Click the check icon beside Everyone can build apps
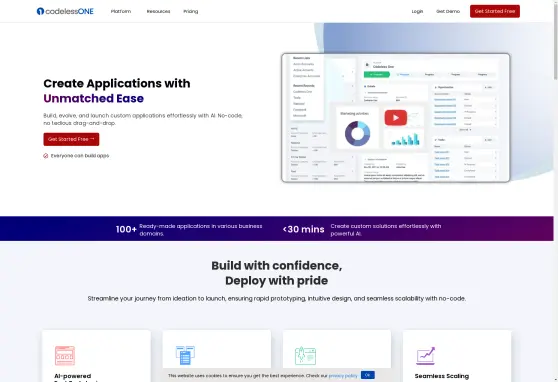The image size is (558, 382). coord(46,156)
